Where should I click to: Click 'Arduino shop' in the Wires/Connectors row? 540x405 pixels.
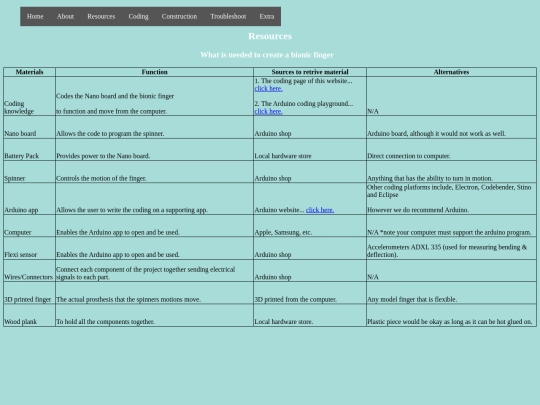click(x=273, y=277)
